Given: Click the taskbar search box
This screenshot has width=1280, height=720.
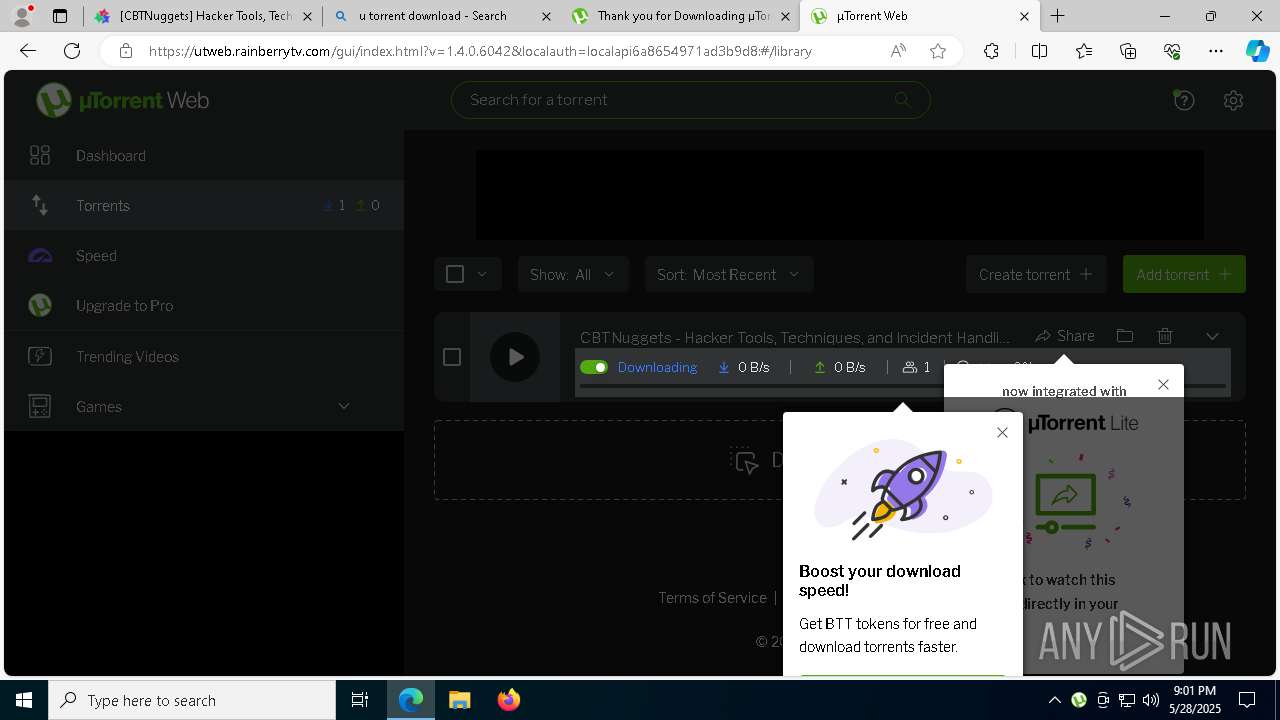Looking at the screenshot, I should tap(192, 700).
